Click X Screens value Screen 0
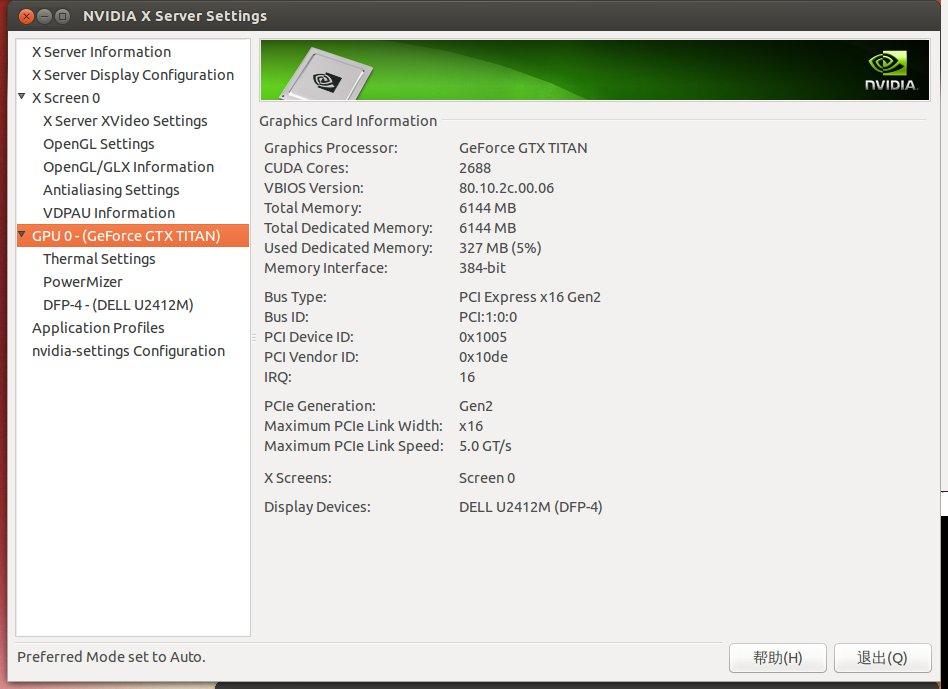The width and height of the screenshot is (948, 689). tap(487, 477)
